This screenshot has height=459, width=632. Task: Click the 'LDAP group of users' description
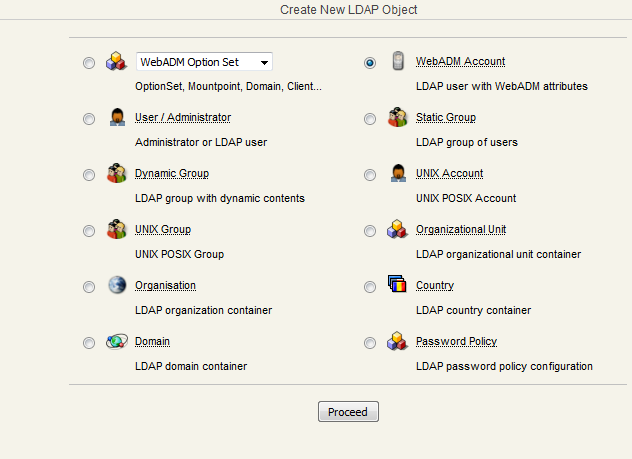pos(467,142)
